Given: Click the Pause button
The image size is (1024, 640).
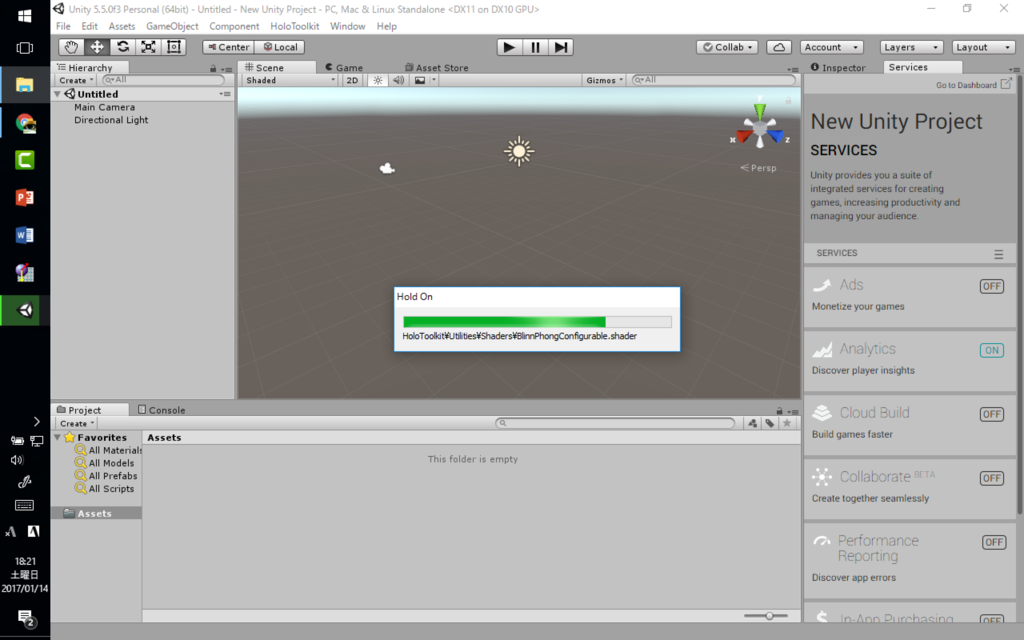Looking at the screenshot, I should click(535, 47).
